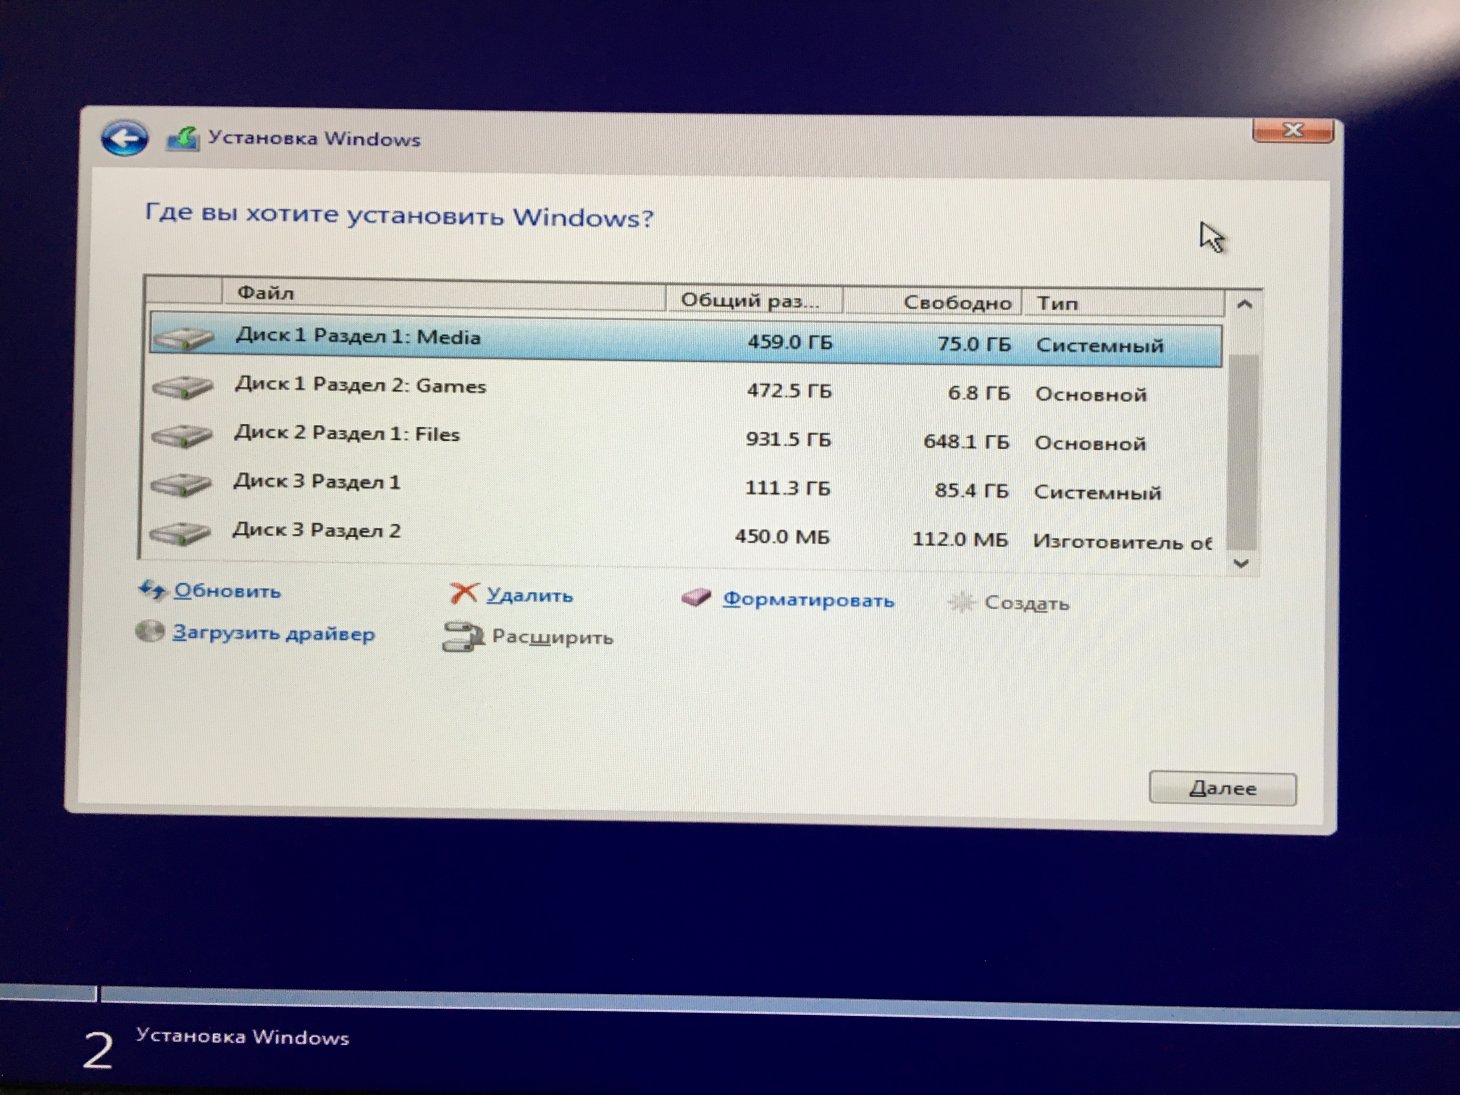Click the Тип column header
The image size is (1460, 1095).
pyautogui.click(x=1124, y=303)
